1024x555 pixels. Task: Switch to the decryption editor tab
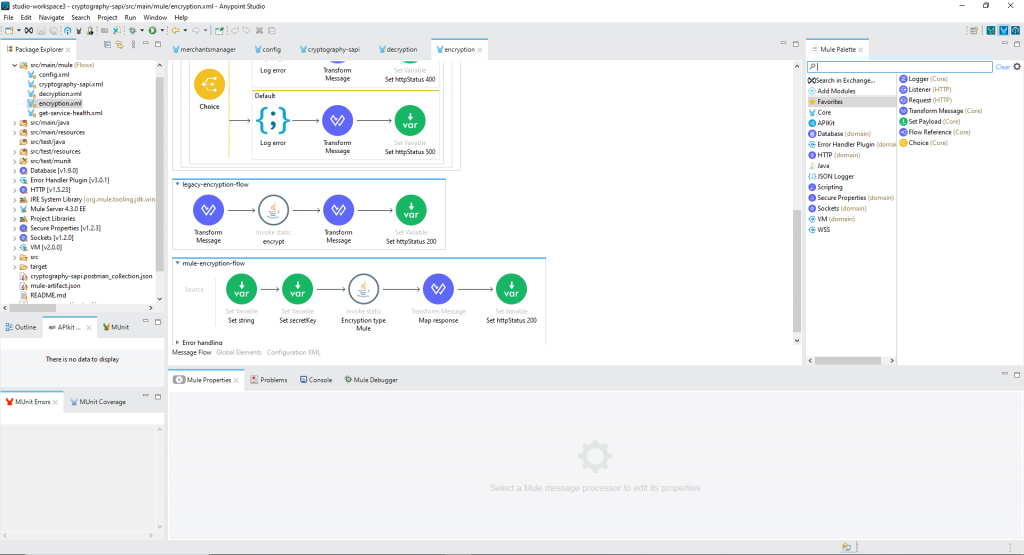[x=398, y=50]
